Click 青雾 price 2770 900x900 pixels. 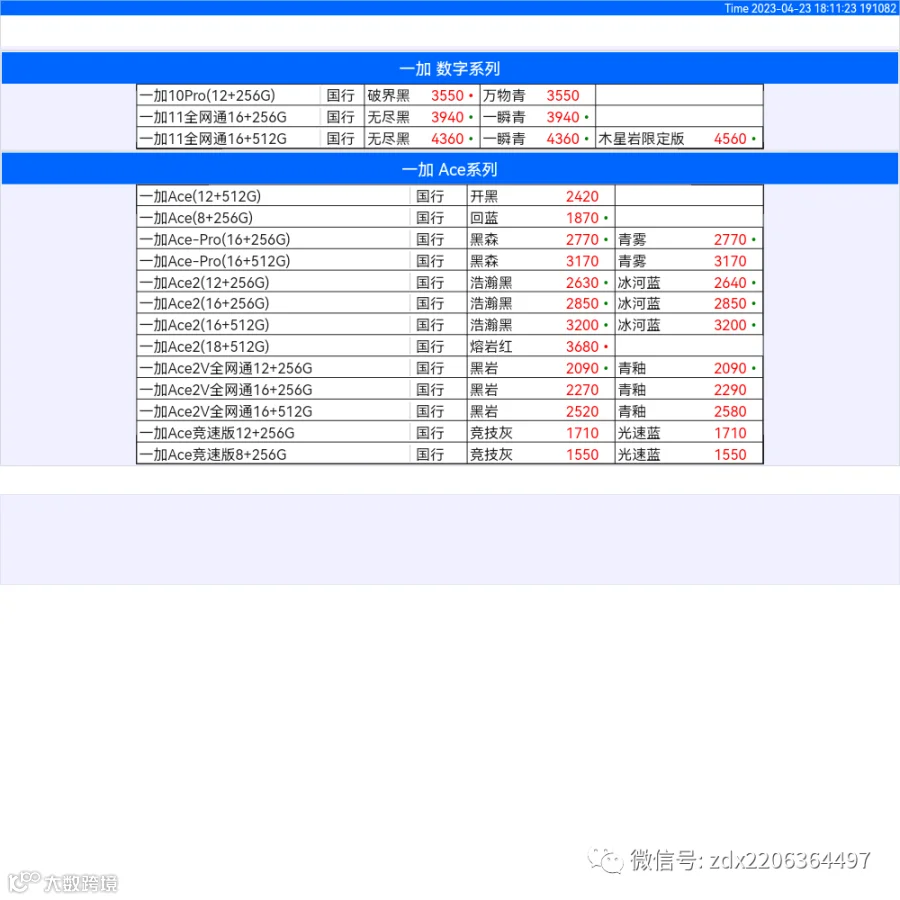(x=730, y=239)
